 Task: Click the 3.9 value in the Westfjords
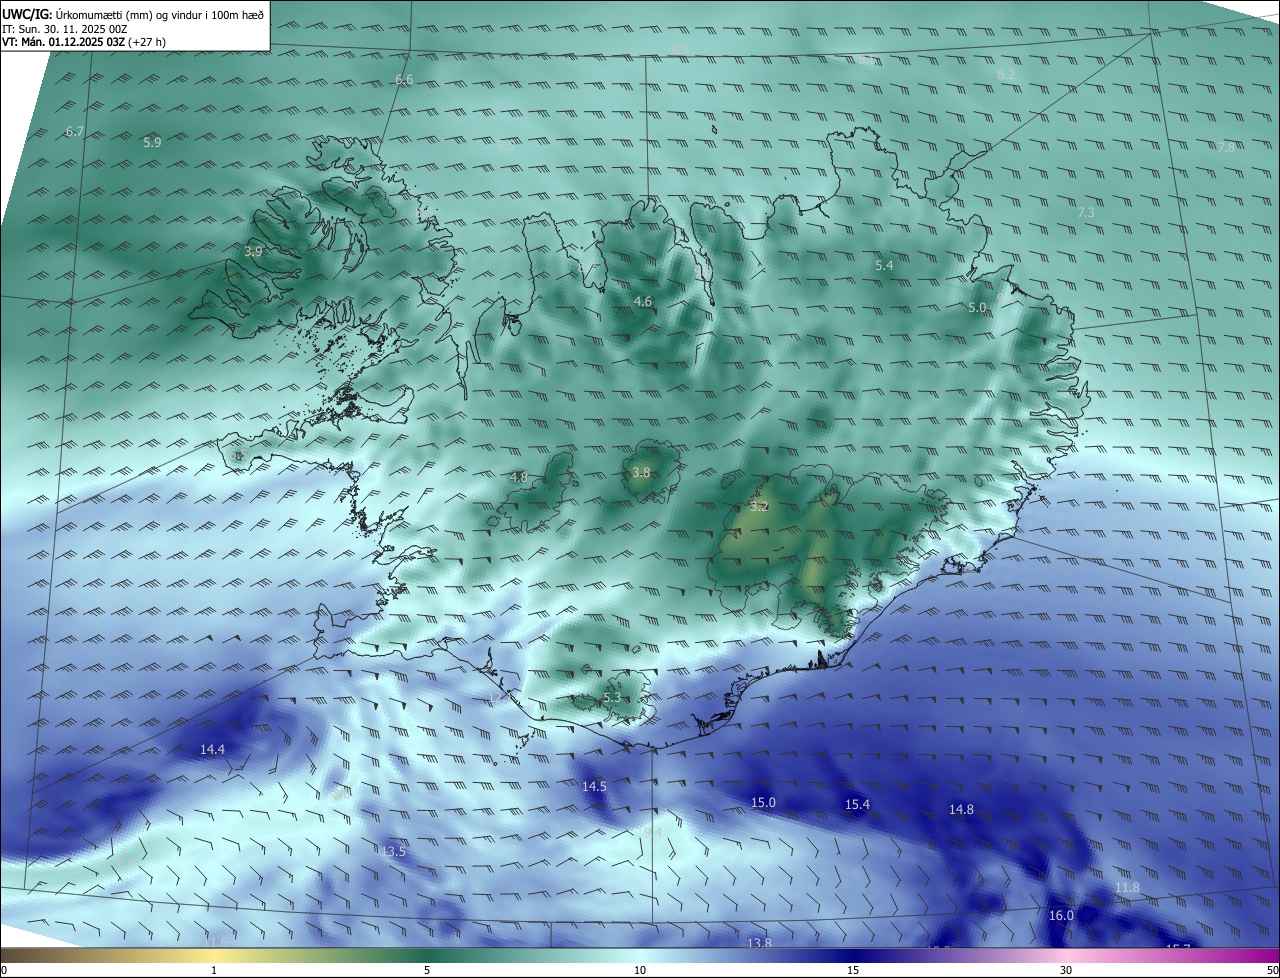(x=253, y=251)
